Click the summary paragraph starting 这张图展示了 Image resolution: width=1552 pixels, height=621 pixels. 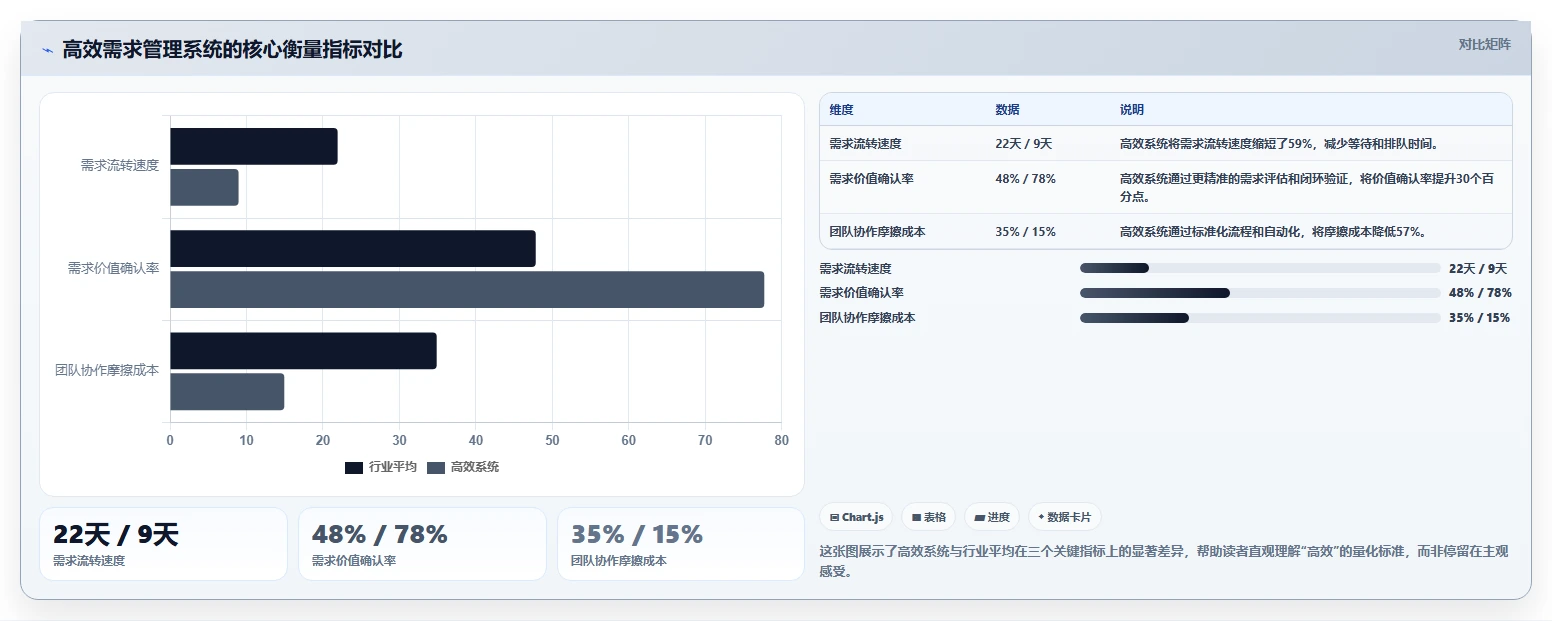[x=1163, y=561]
